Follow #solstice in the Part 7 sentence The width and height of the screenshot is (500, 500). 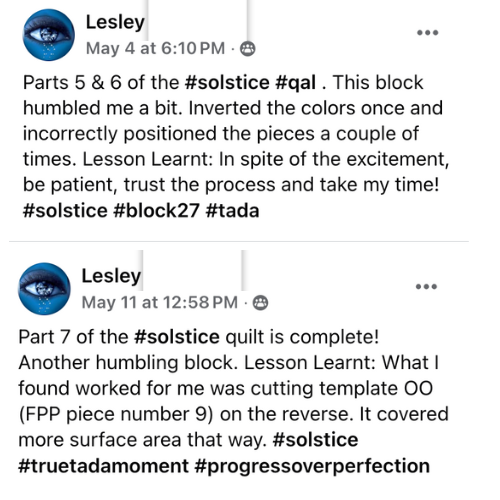177,337
